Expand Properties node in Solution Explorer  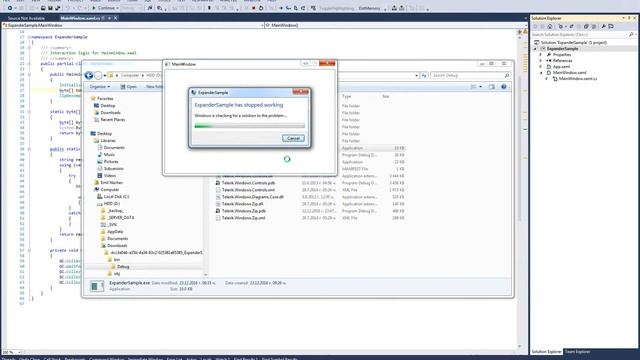540,55
